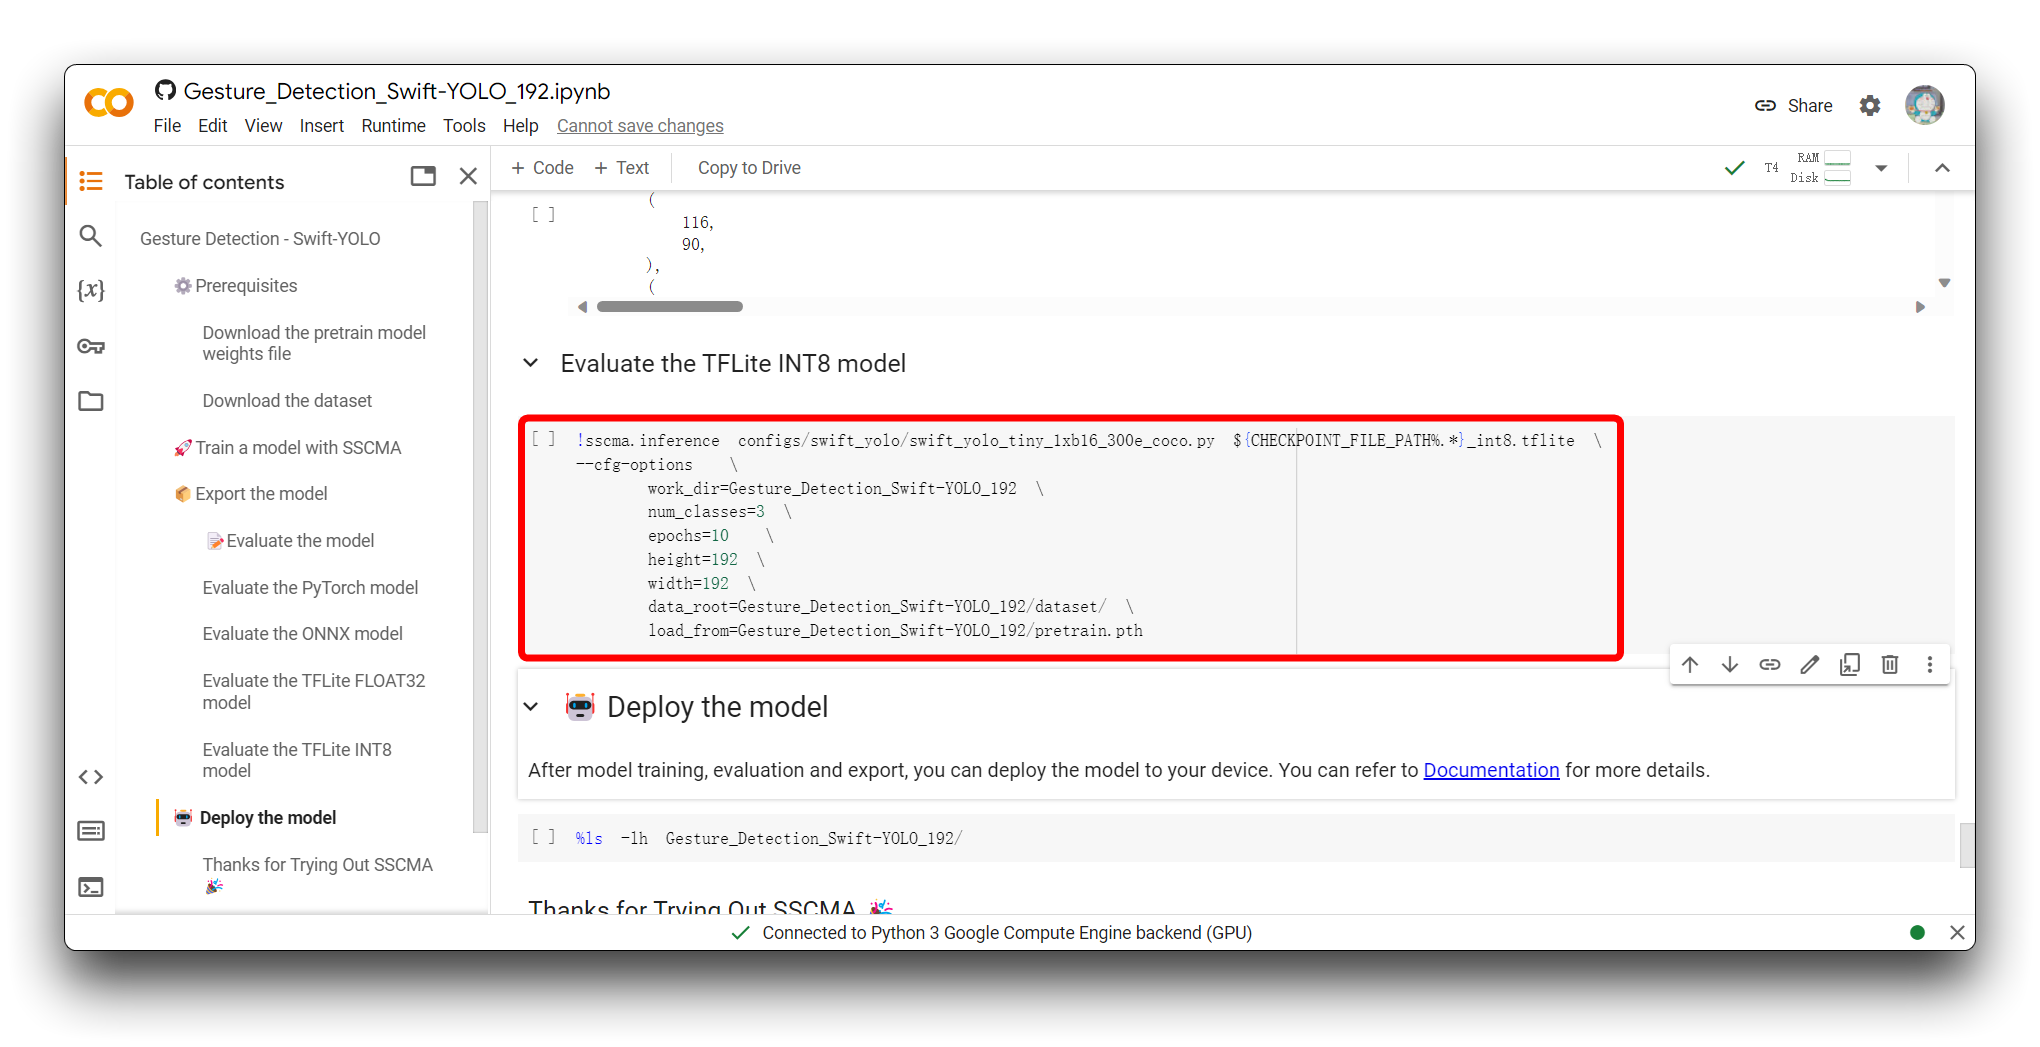Open the Help menu
Viewport: 2040px width, 1047px height.
point(520,126)
